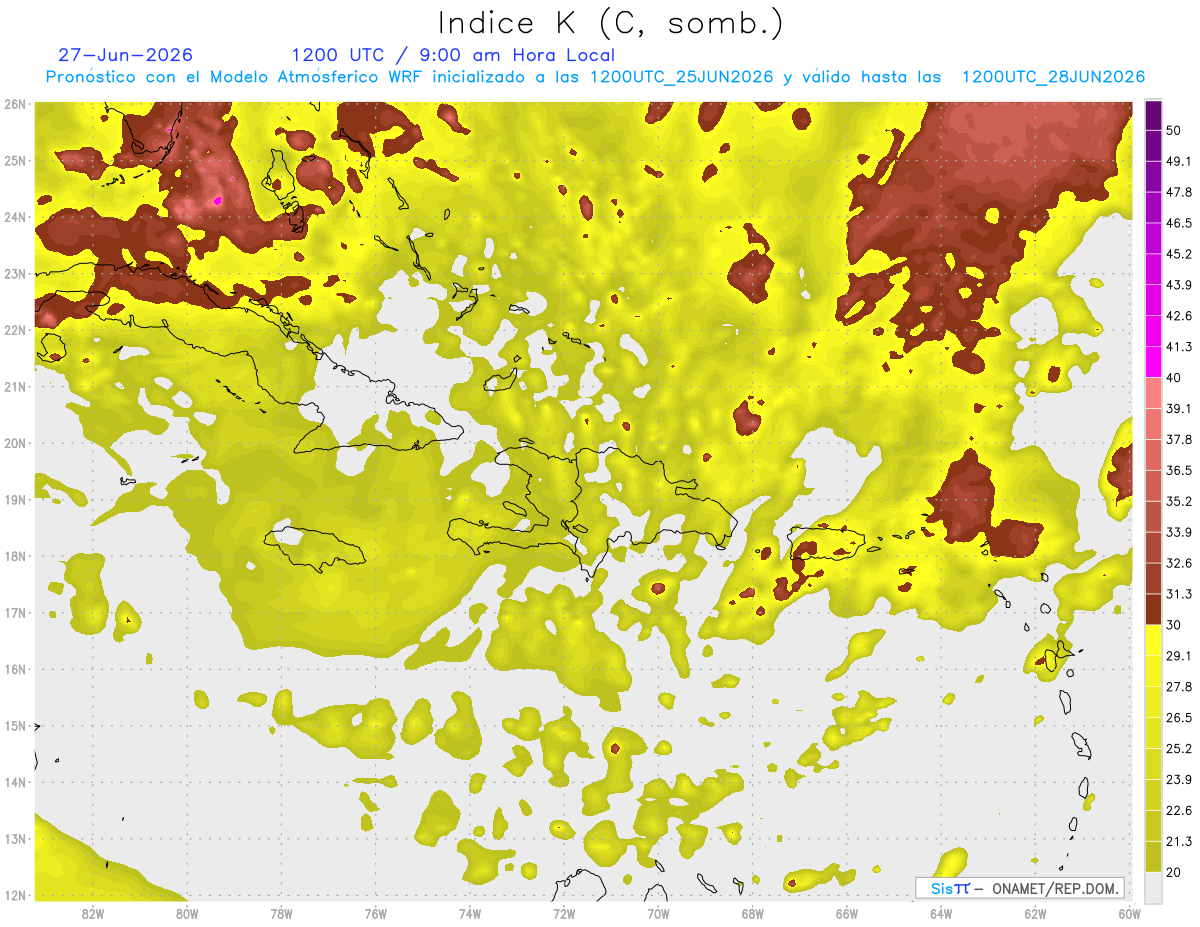Click longitude label 74W
Viewport: 1200px width, 927px height.
point(470,913)
